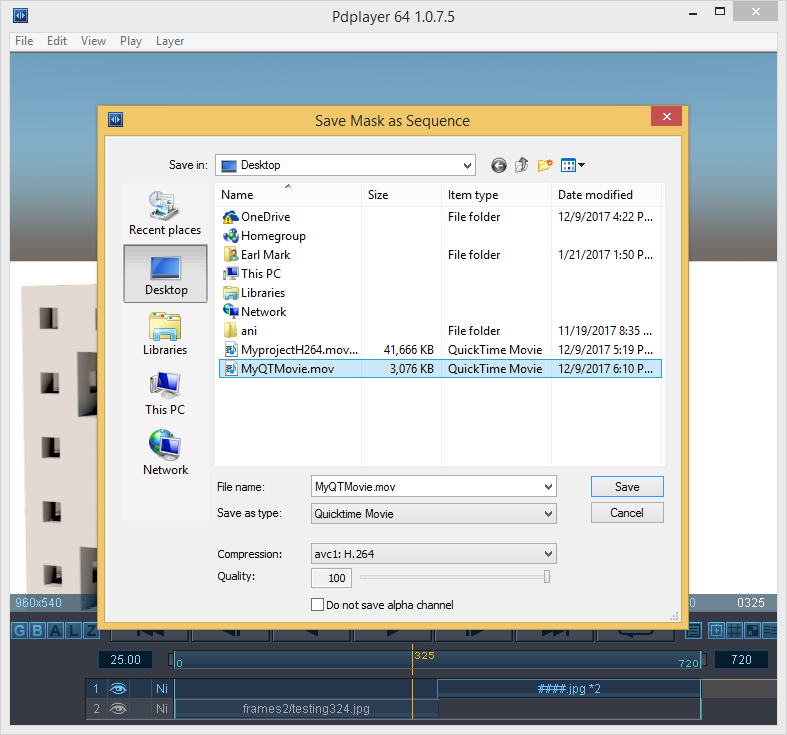The height and width of the screenshot is (735, 787).
Task: Click the timeline playhead at frame 325
Action: [413, 660]
